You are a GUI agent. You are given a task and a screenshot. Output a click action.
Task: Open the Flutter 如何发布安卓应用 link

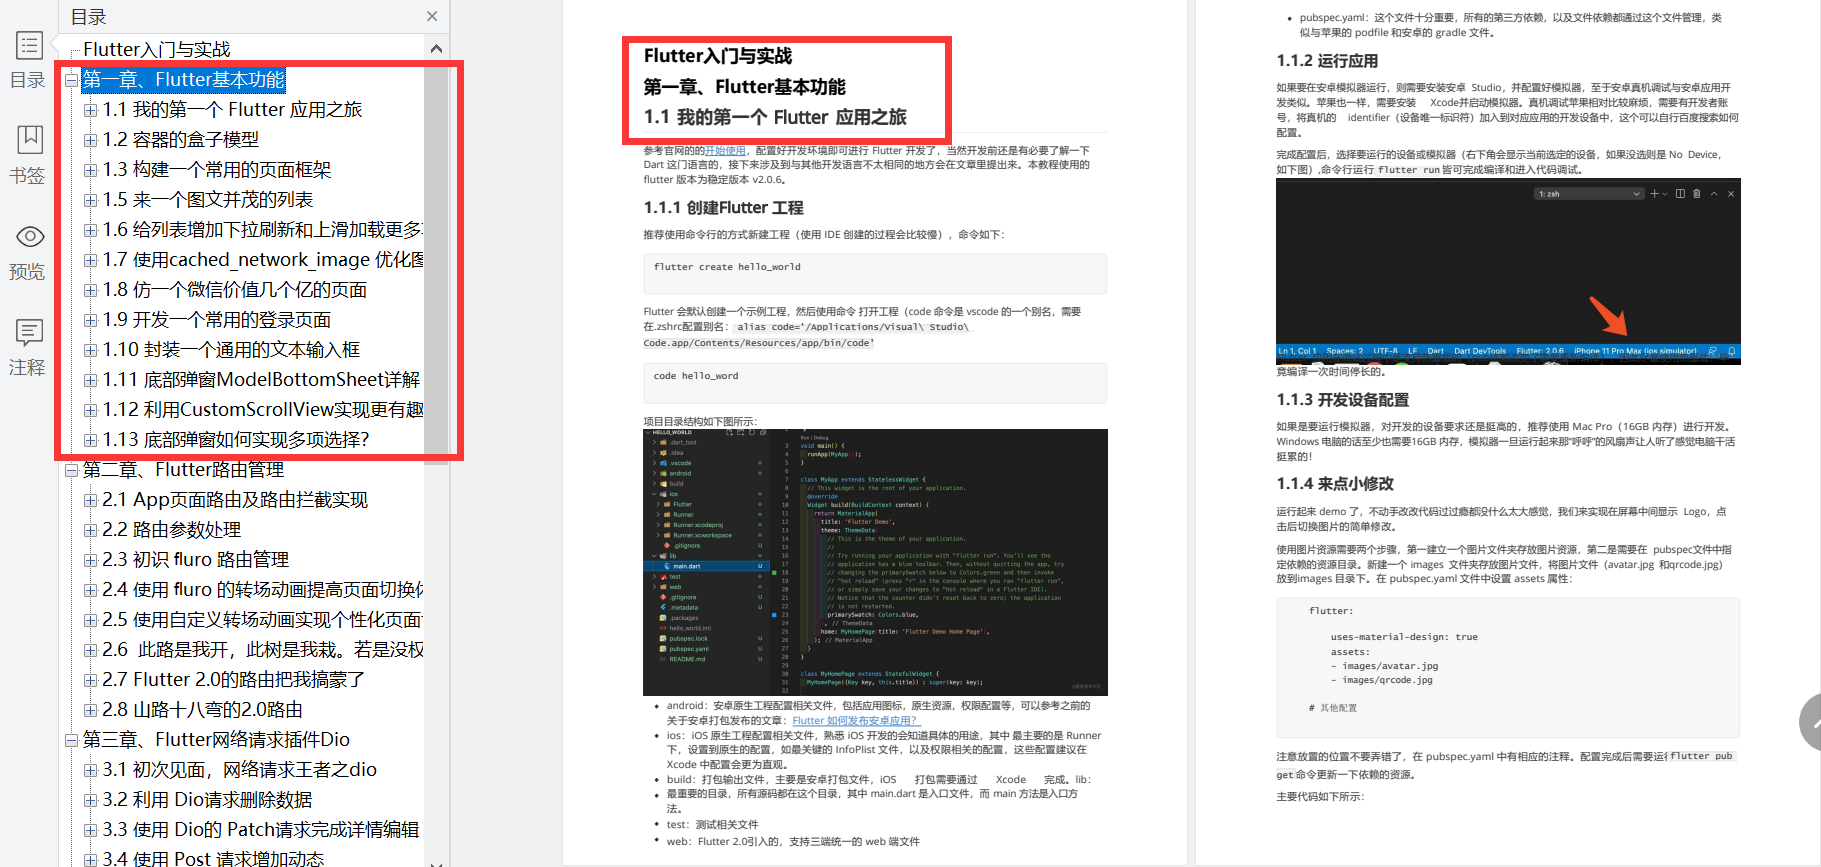point(856,720)
